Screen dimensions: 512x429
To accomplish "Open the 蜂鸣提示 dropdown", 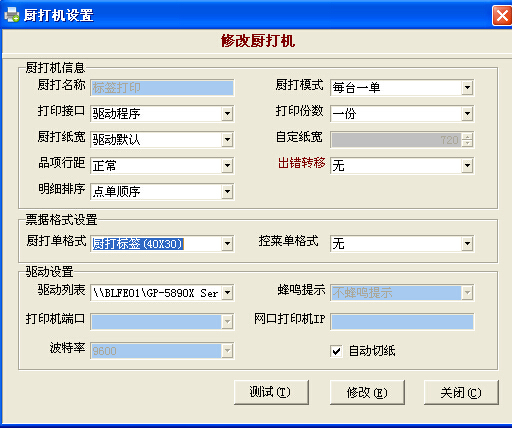I will coord(467,293).
